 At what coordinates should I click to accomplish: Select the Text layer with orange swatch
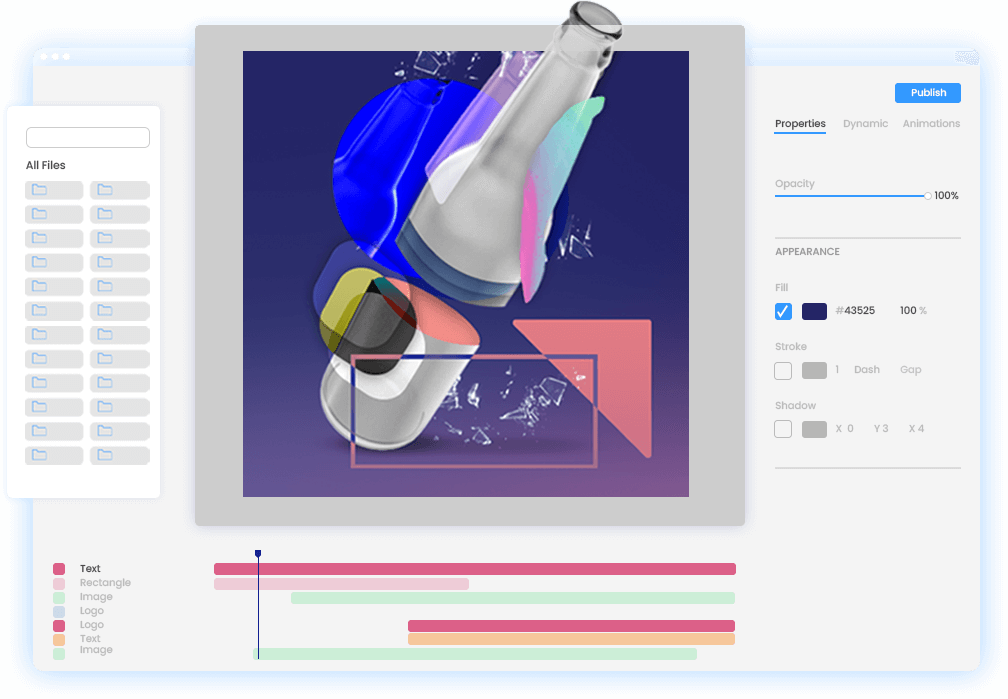(90, 639)
